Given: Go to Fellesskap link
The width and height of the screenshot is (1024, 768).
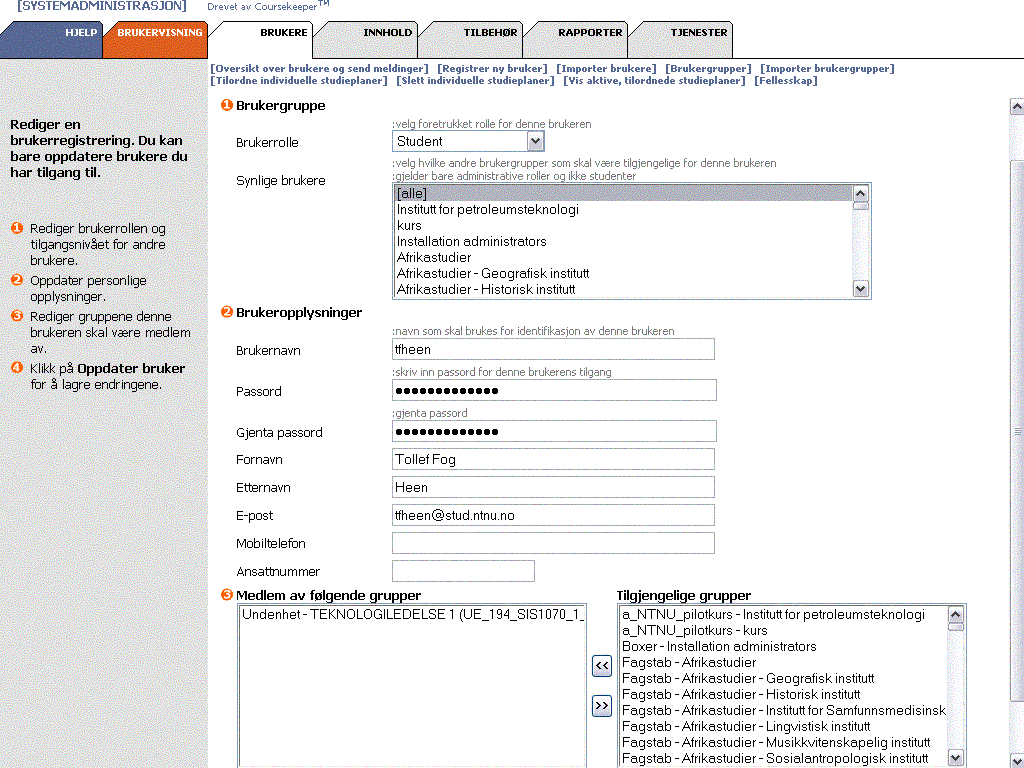Looking at the screenshot, I should click(786, 81).
